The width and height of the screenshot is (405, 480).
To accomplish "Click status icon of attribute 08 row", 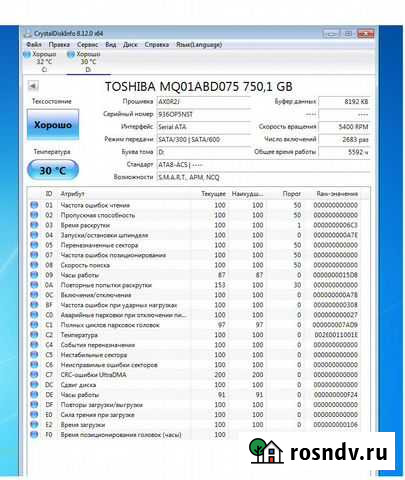I will [34, 265].
